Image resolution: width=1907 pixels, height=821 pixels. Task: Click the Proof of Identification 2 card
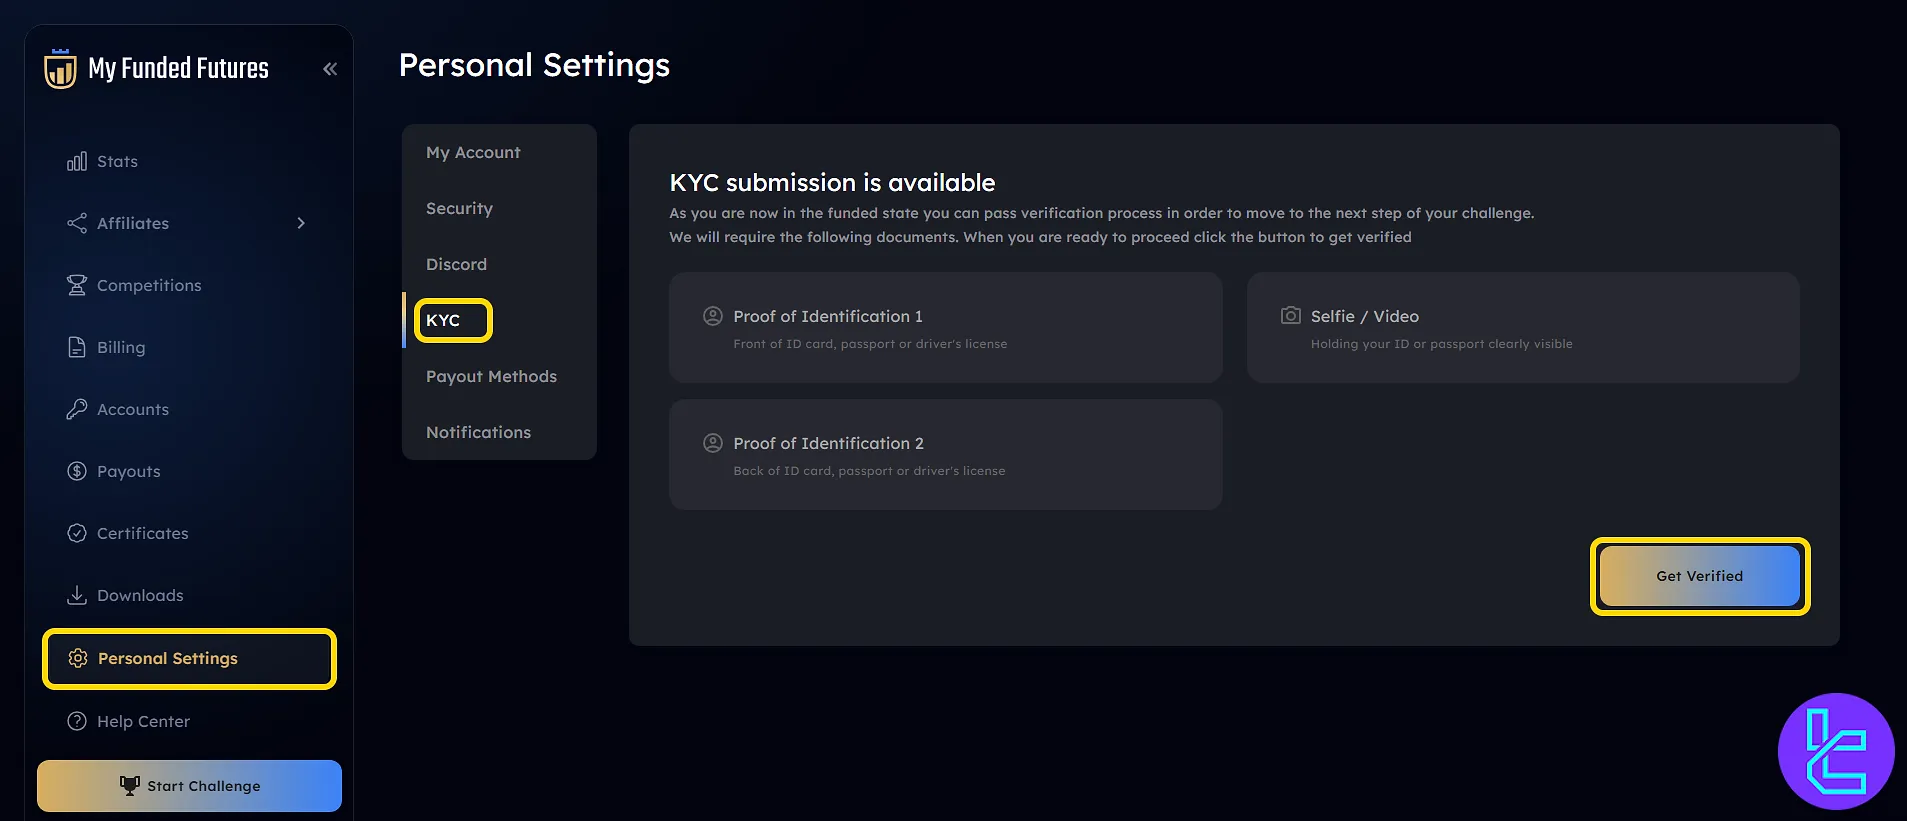[945, 455]
